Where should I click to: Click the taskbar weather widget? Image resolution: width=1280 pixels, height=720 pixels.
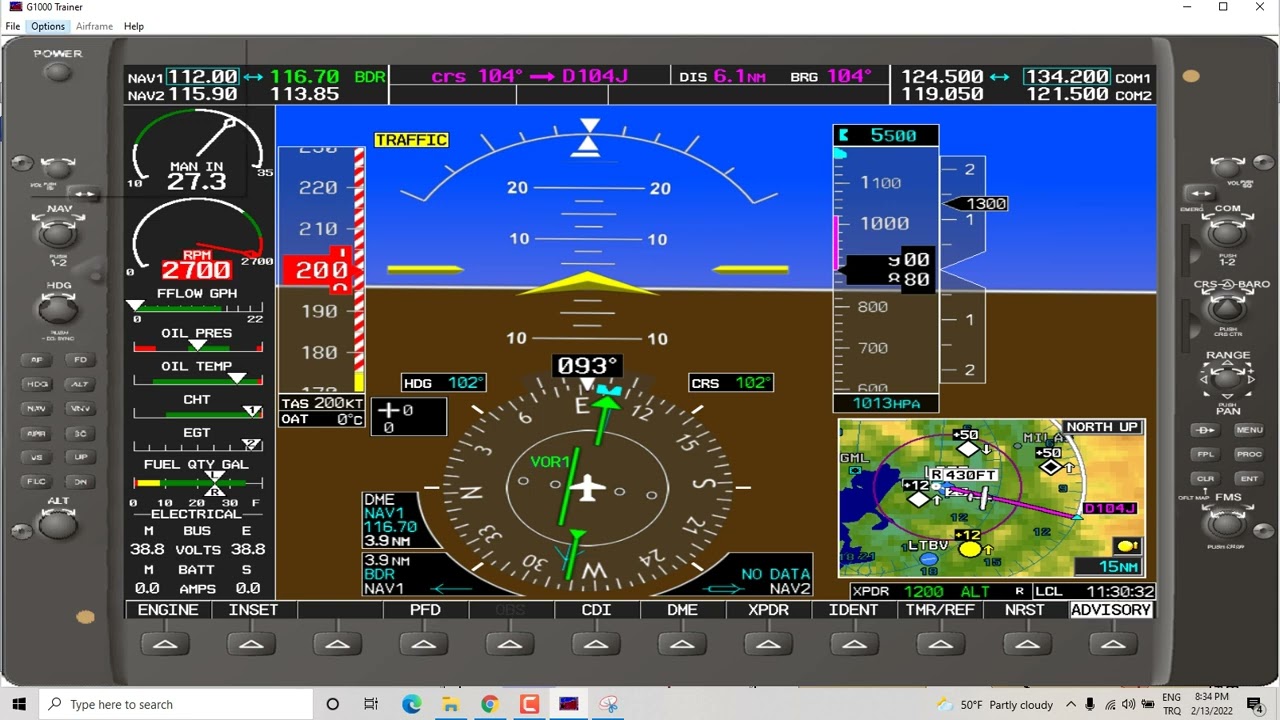995,704
